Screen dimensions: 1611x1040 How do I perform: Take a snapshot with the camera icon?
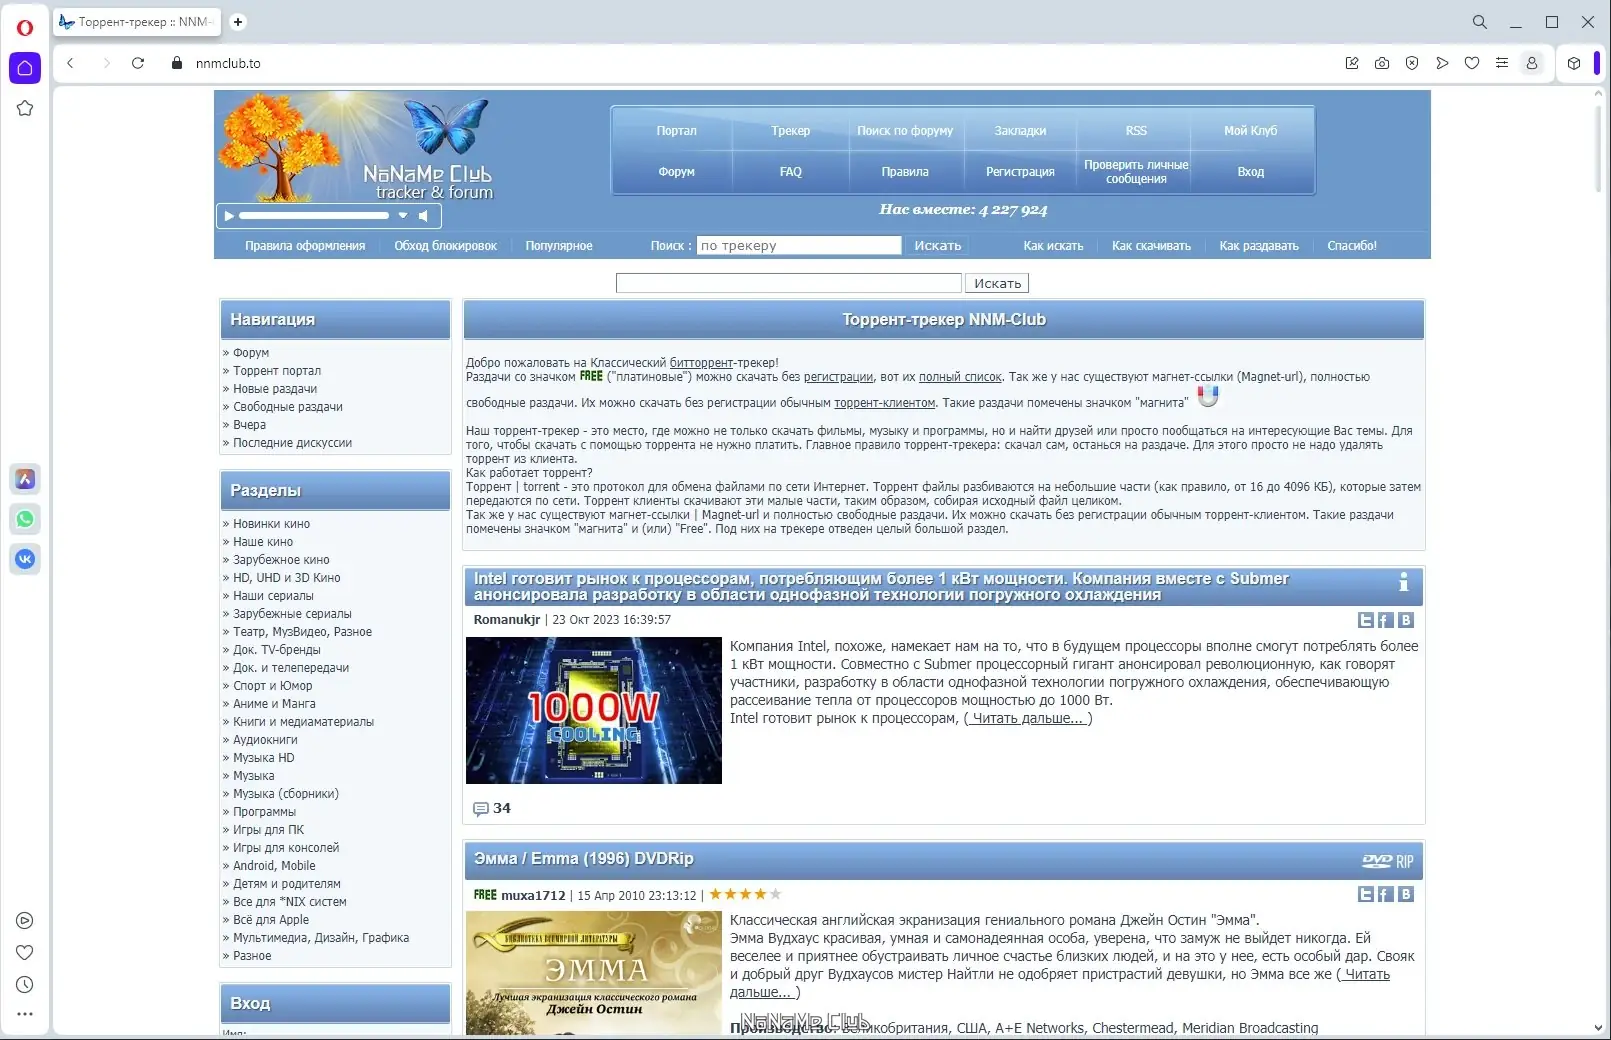(1382, 63)
